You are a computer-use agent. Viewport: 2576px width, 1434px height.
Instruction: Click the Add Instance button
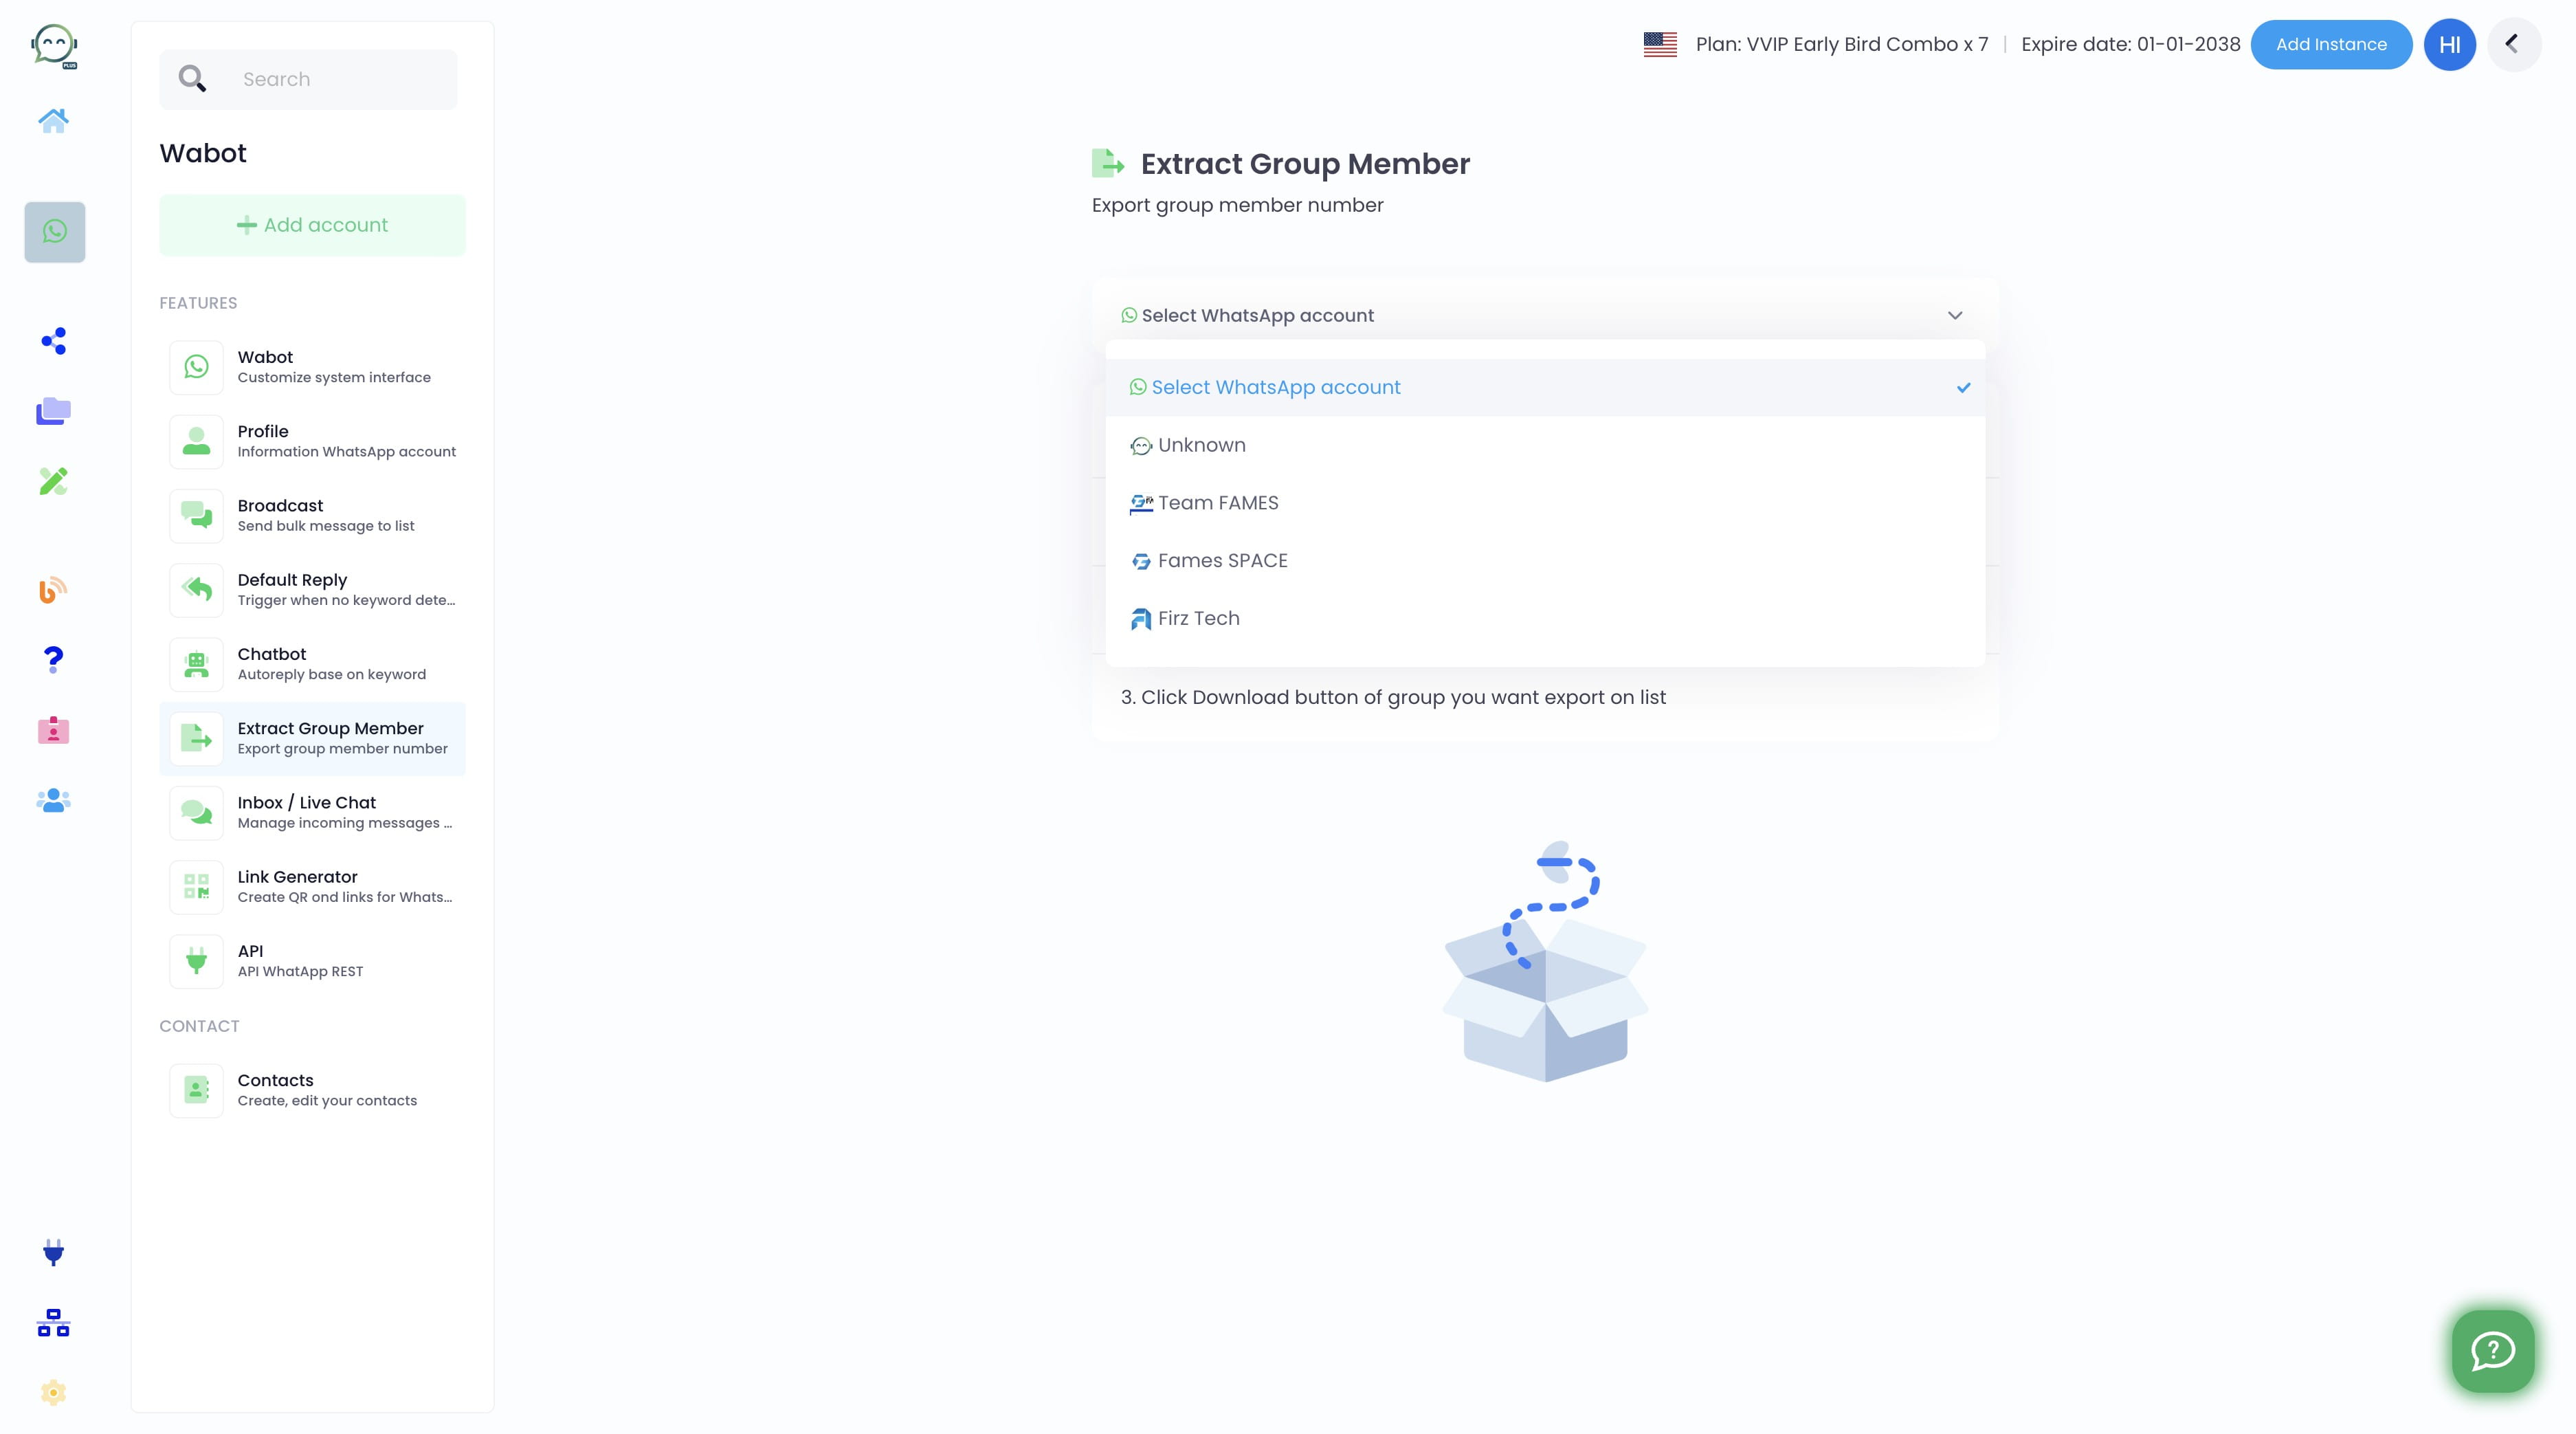(x=2331, y=44)
